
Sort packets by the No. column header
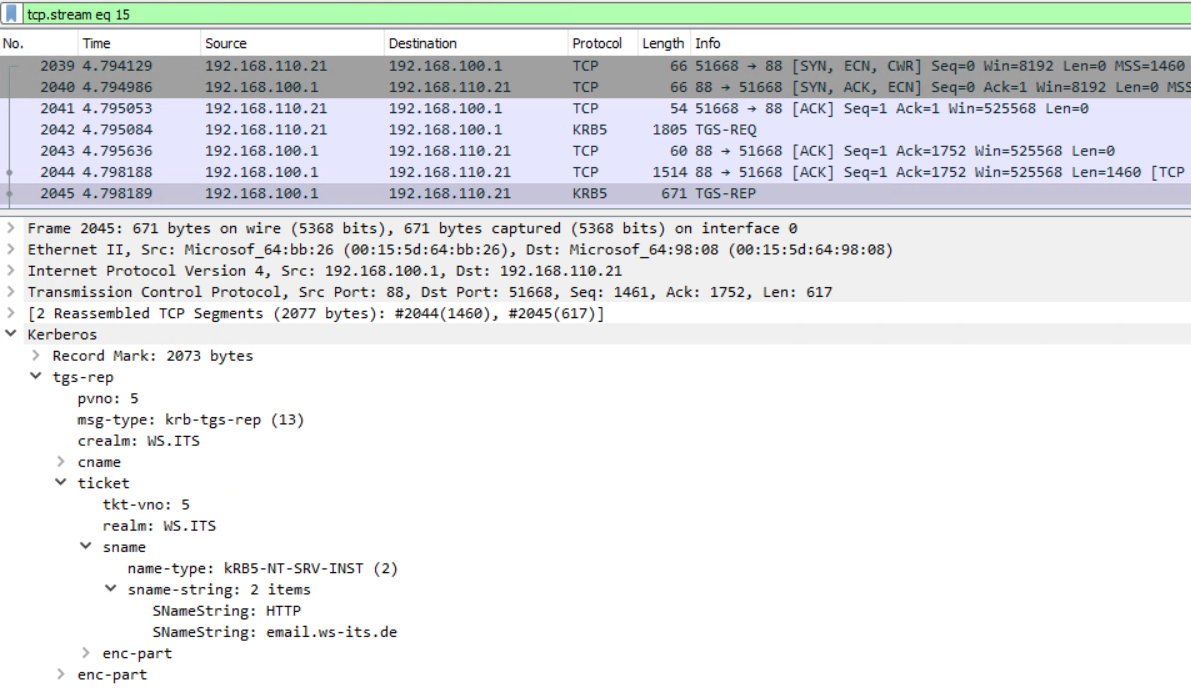[x=39, y=43]
